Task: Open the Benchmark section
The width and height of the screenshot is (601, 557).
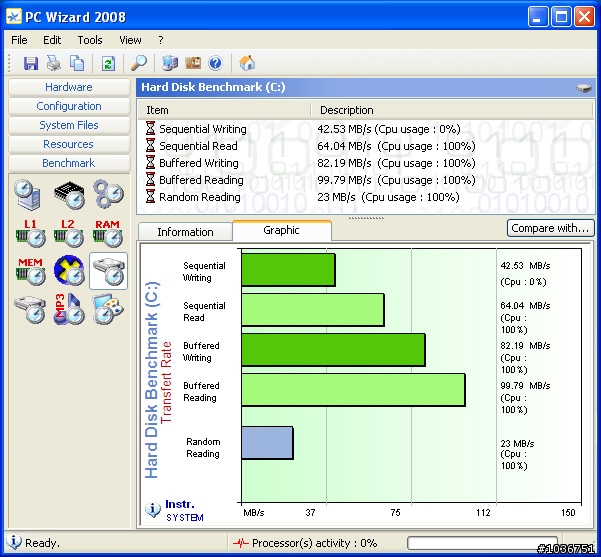Action: click(x=69, y=163)
